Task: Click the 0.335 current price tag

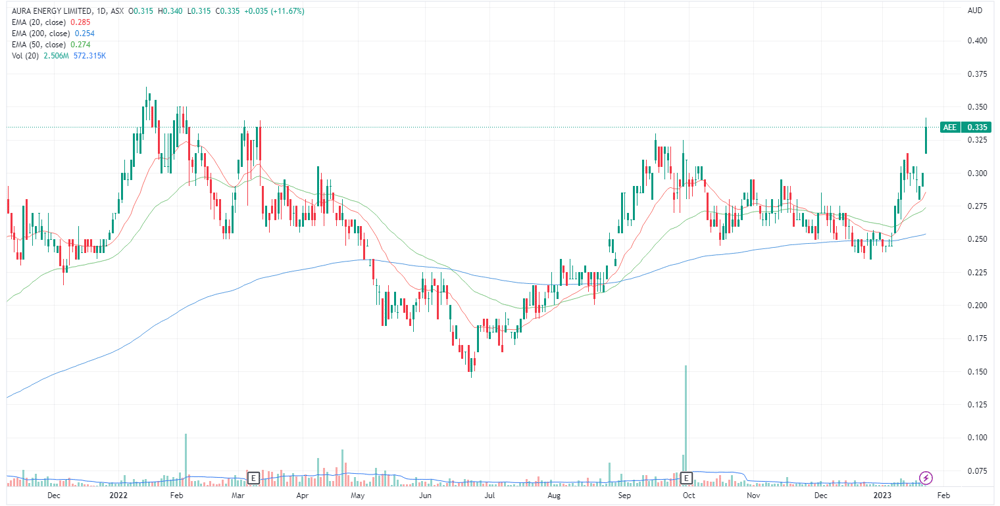Action: 976,127
